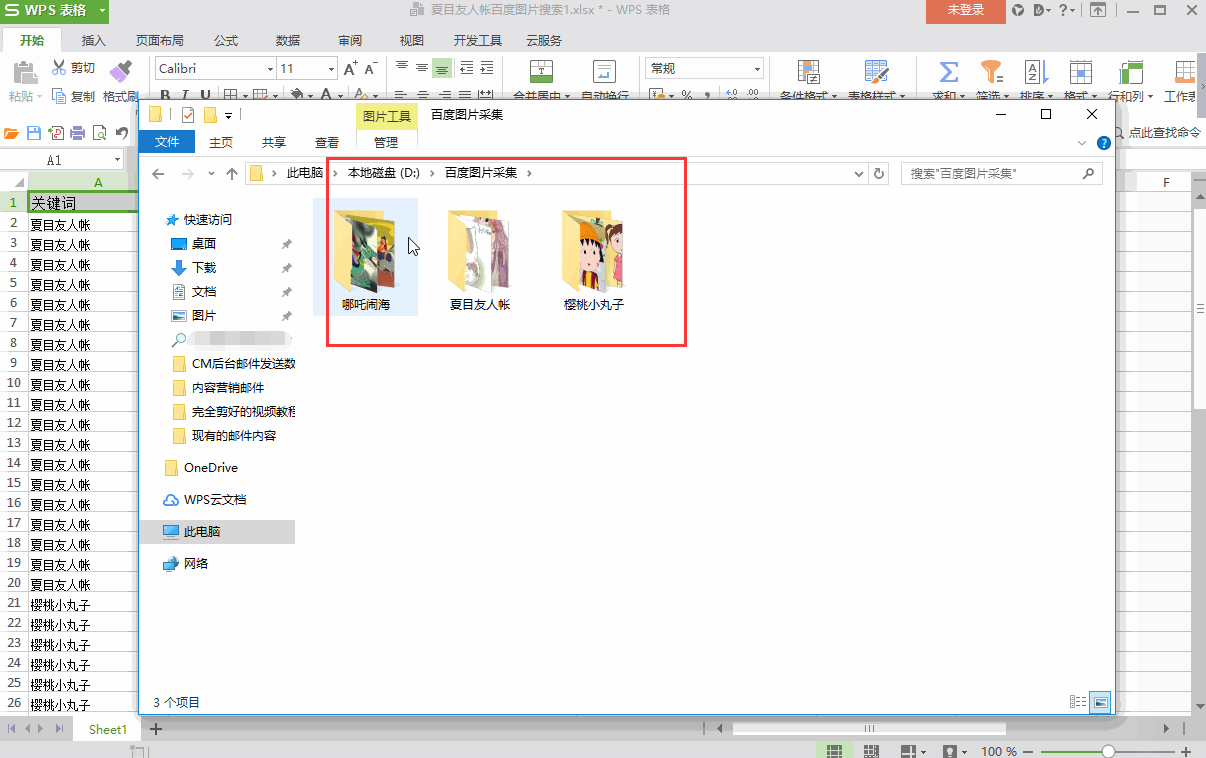
Task: Select the Format Painter brush in WPS
Action: 121,71
